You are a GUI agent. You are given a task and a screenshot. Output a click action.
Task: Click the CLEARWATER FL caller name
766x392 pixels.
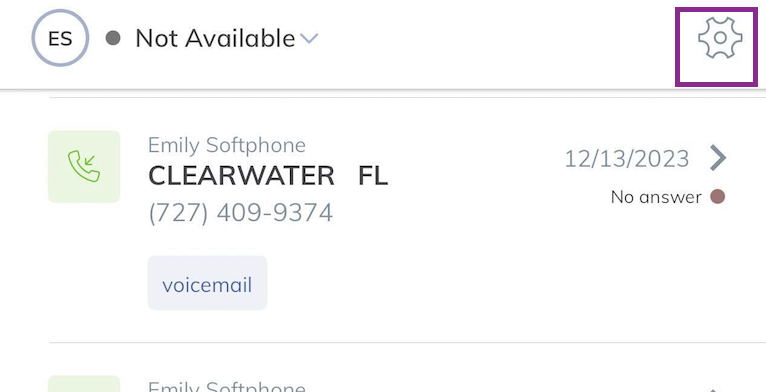pos(268,176)
